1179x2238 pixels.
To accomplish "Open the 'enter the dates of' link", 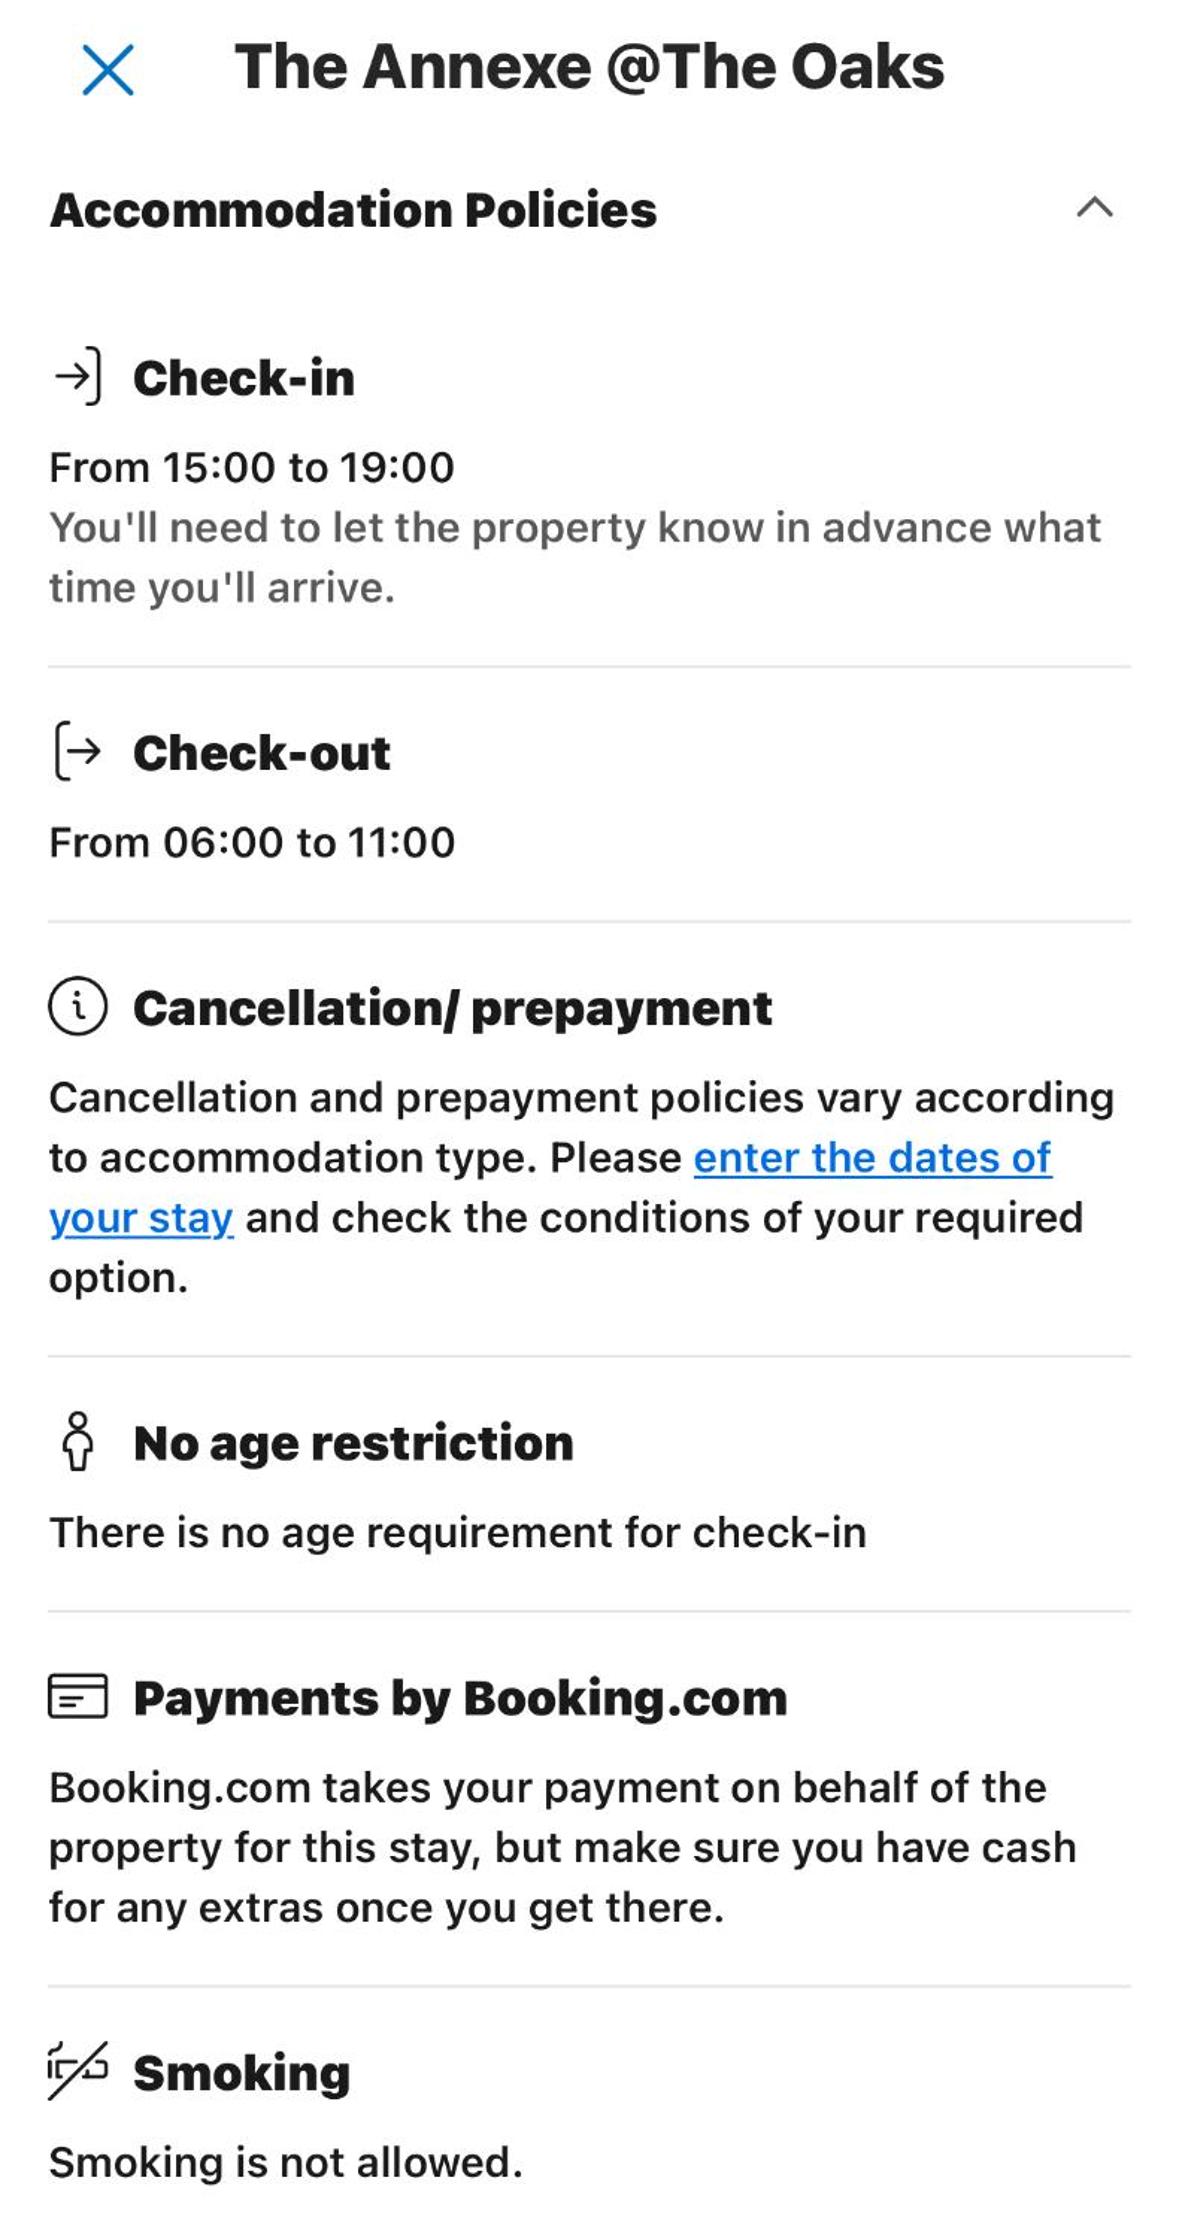I will point(872,1158).
